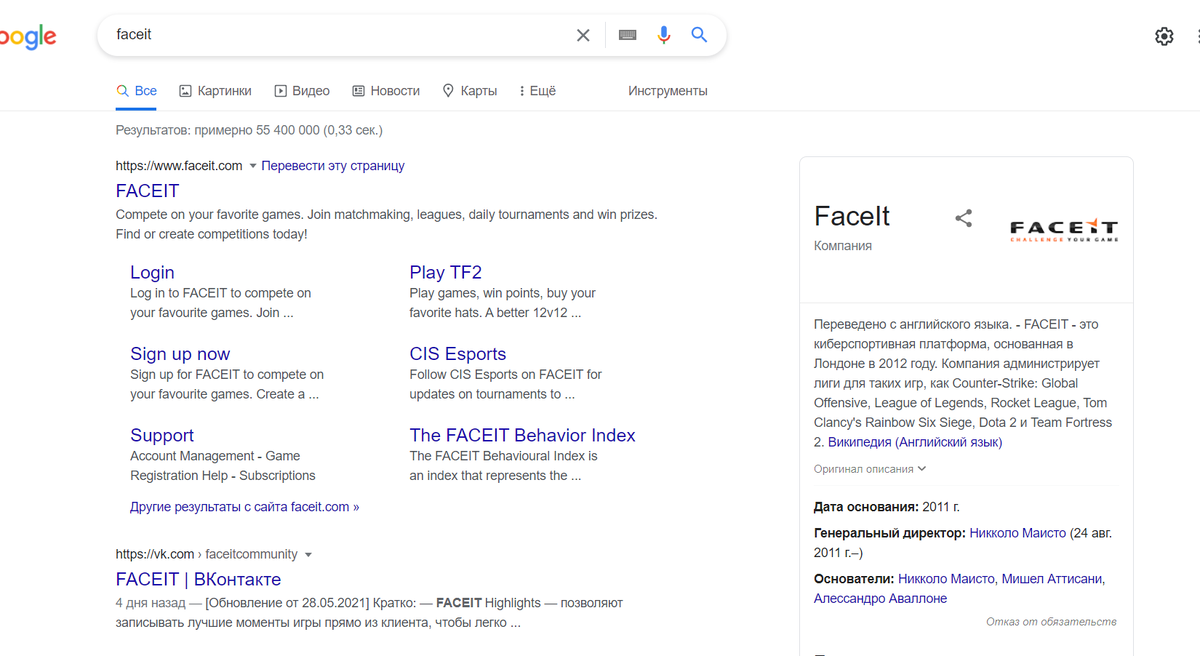Open Инструменты search tools
The height and width of the screenshot is (656, 1200).
(668, 91)
